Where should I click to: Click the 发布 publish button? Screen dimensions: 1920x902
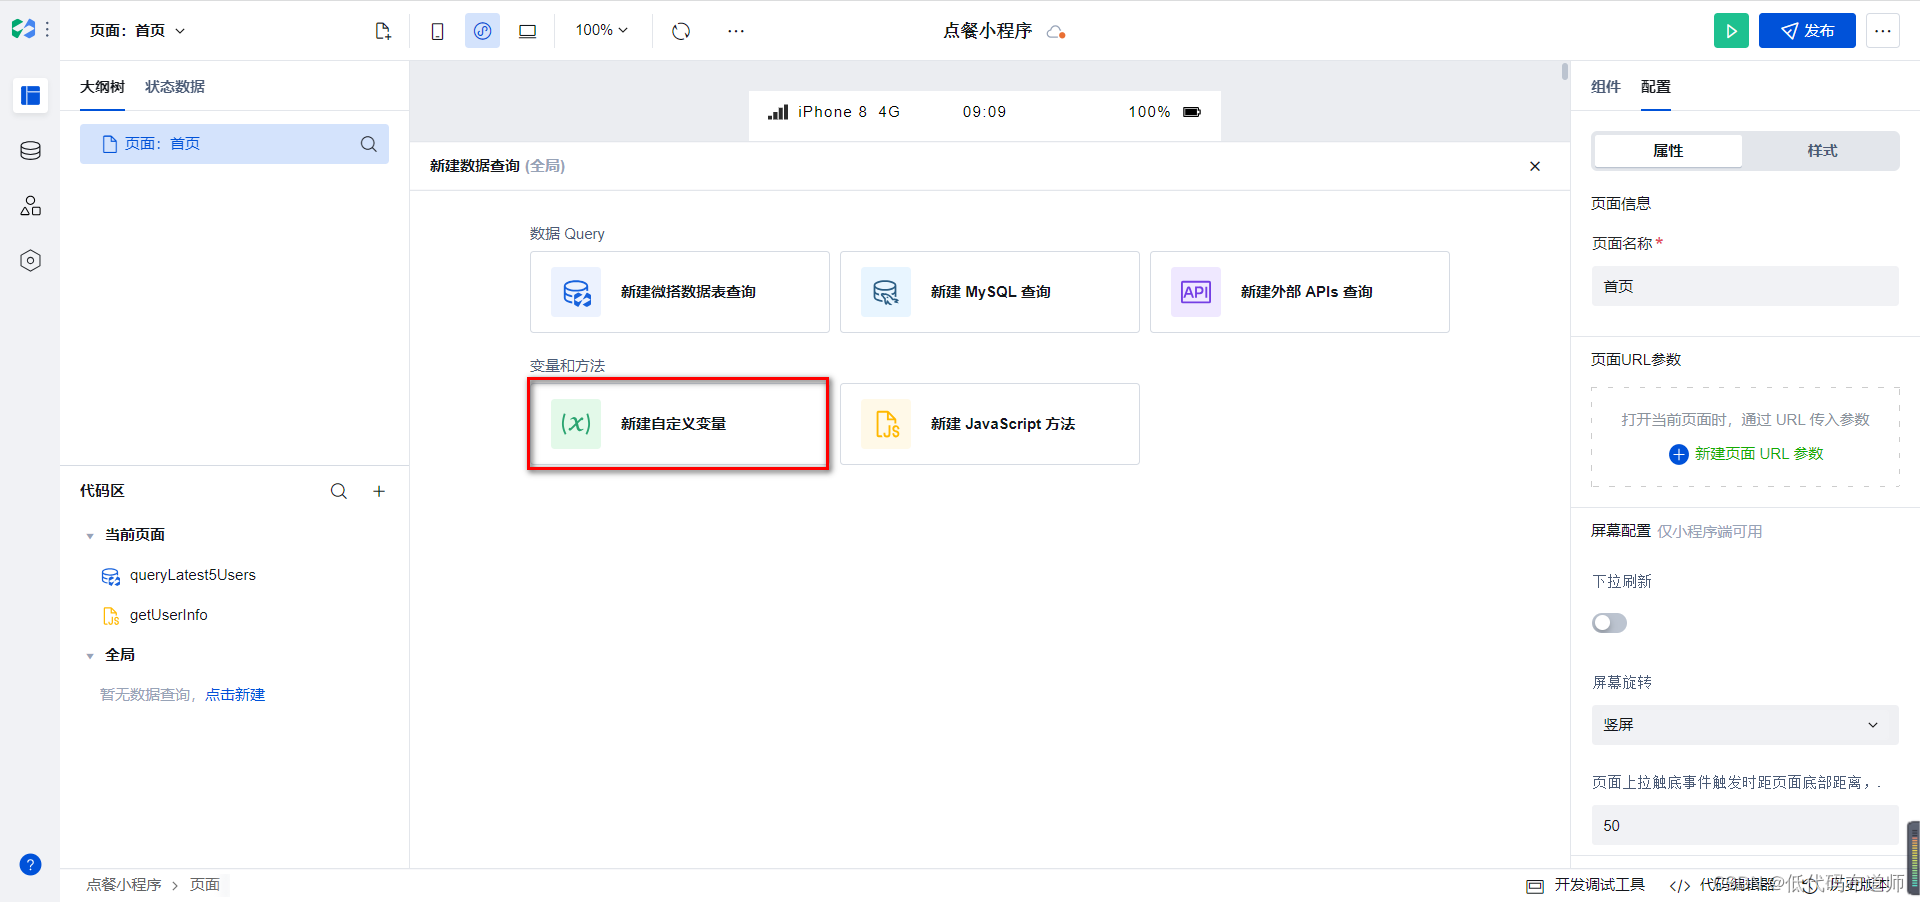(x=1807, y=31)
